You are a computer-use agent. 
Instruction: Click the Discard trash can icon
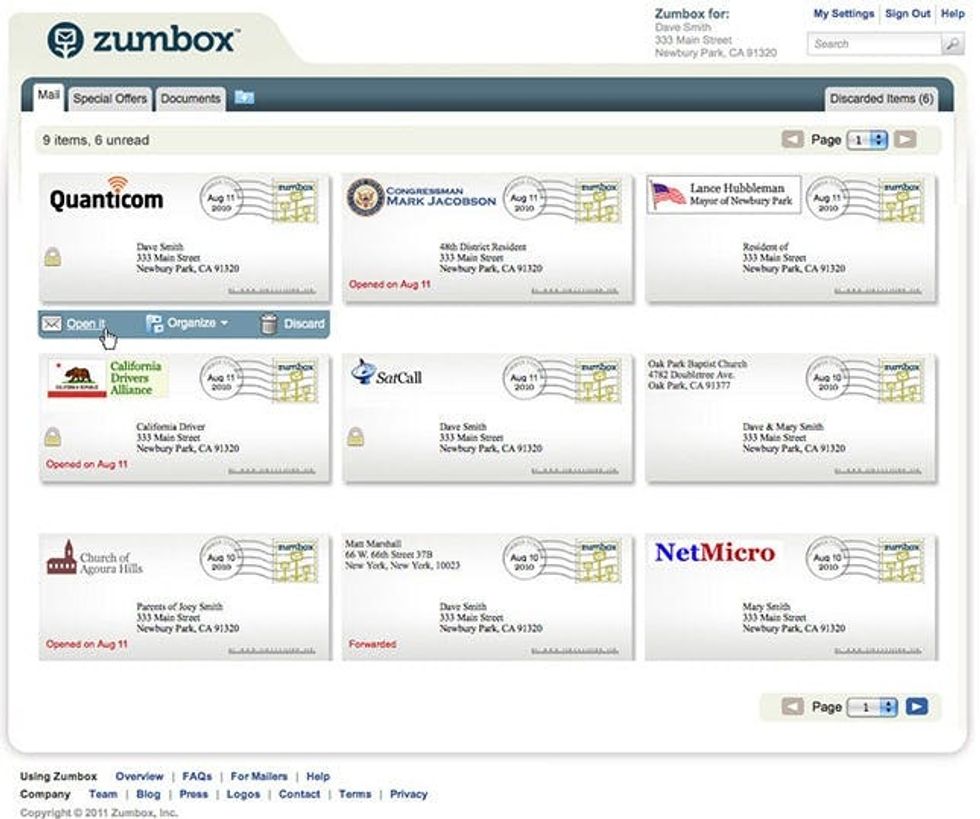(268, 324)
